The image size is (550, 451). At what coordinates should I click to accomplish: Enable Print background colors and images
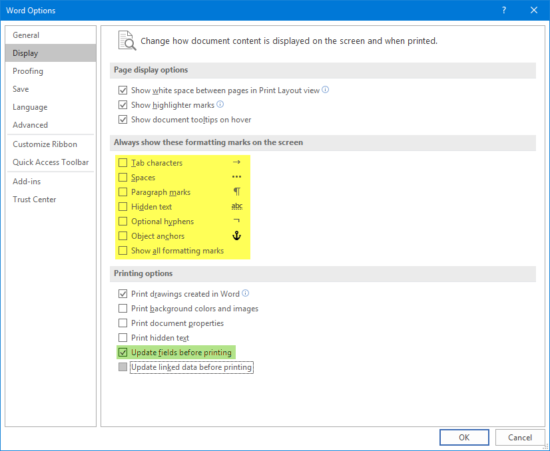(x=122, y=309)
